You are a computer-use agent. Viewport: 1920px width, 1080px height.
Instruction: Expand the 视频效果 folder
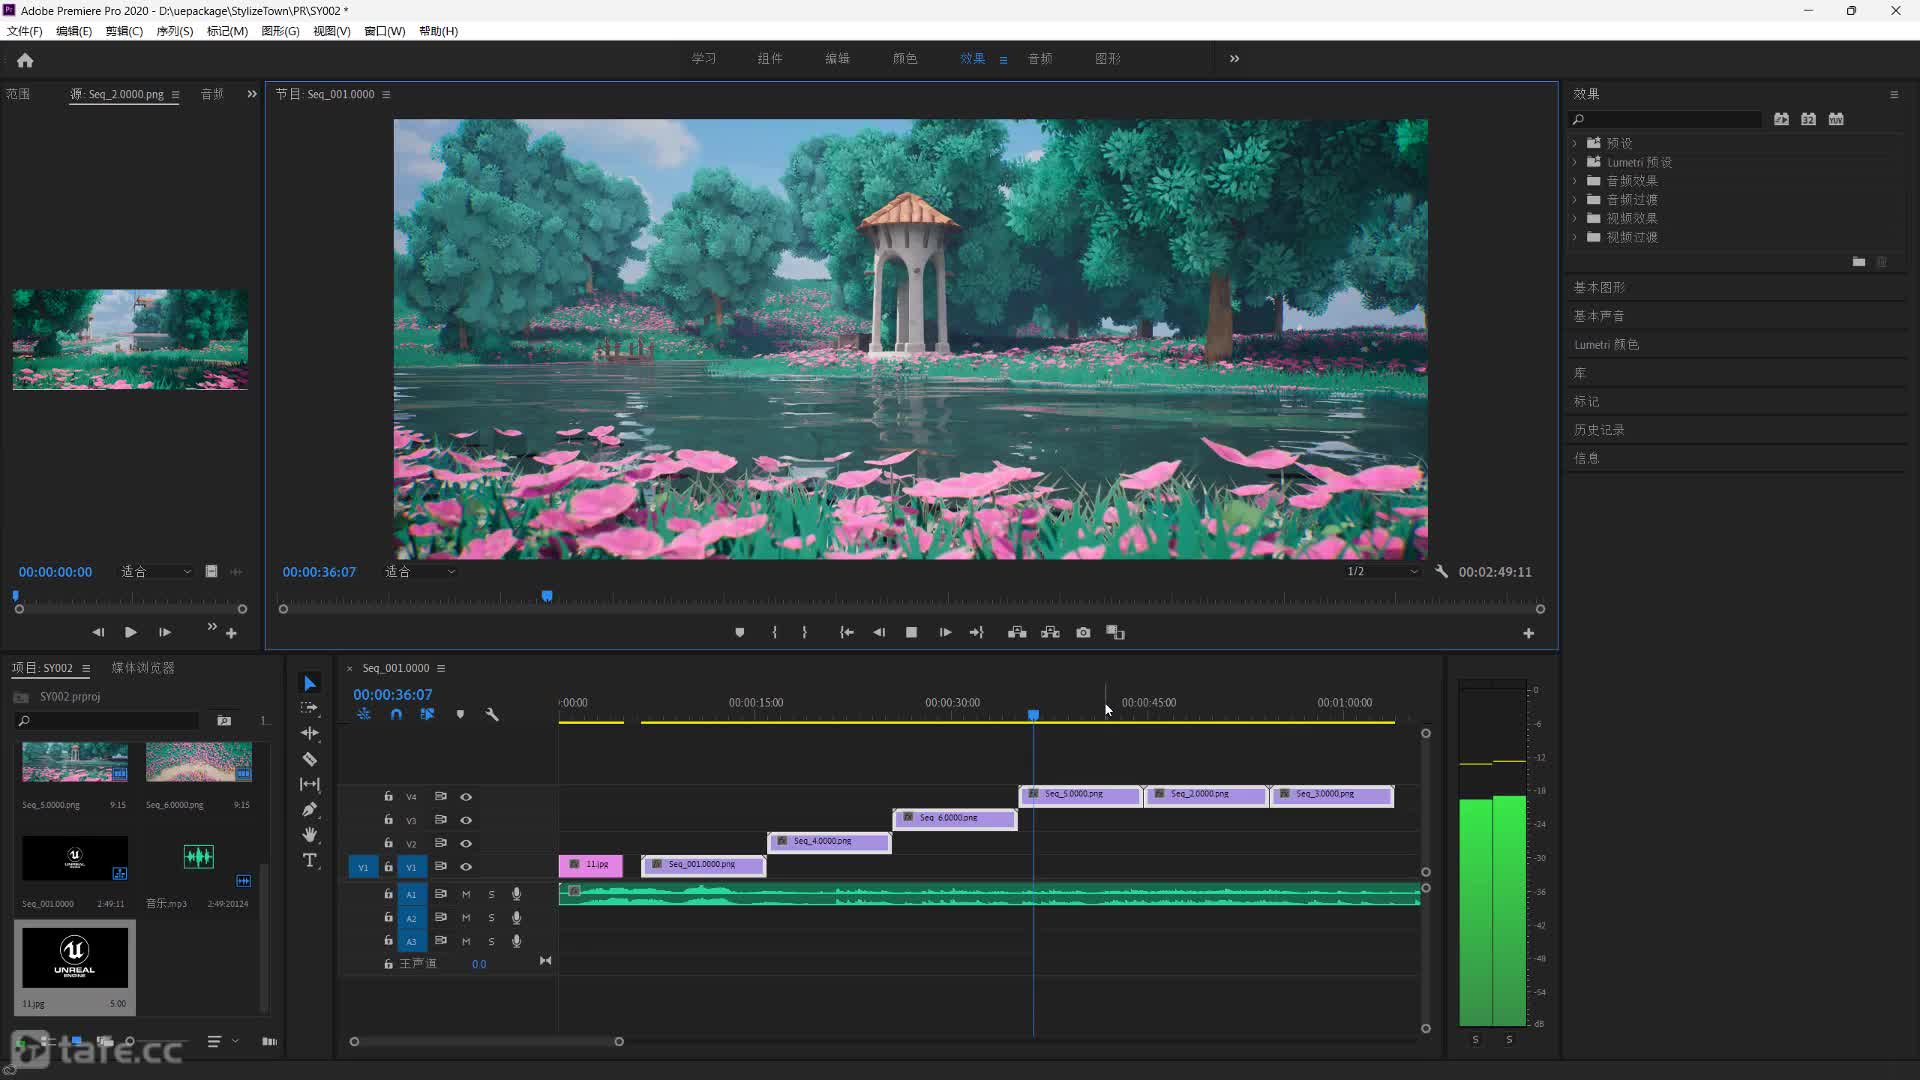1575,218
